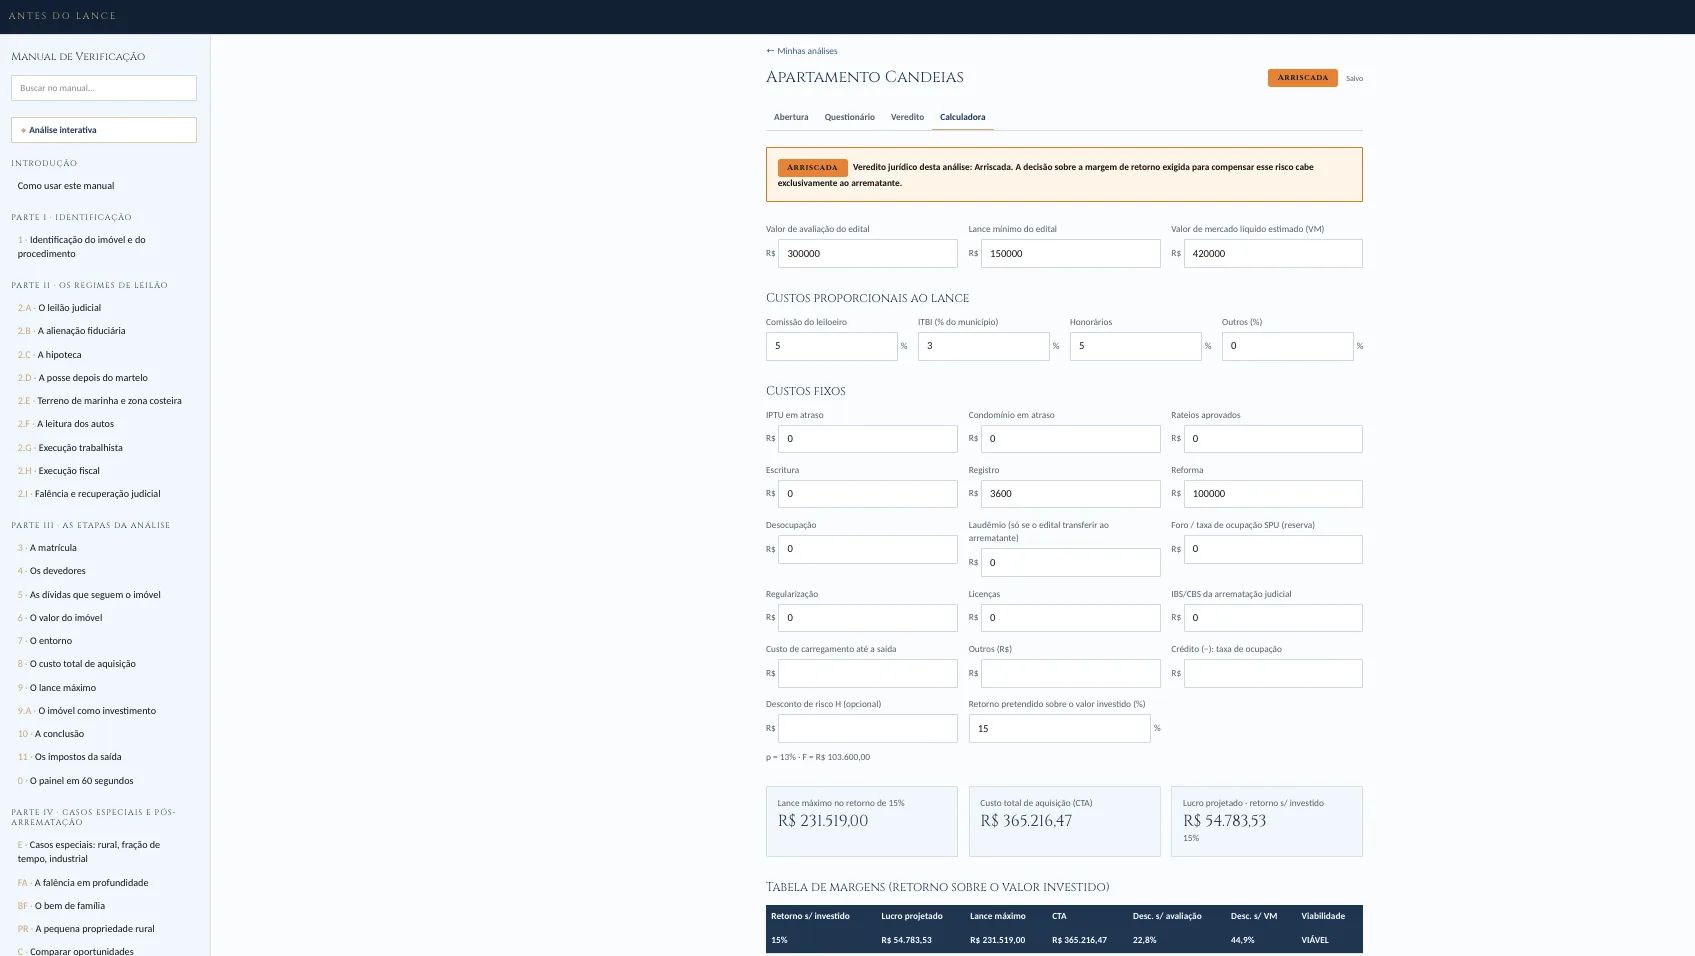Edit the Reforma field showing 100000
This screenshot has width=1695, height=956.
[1273, 494]
